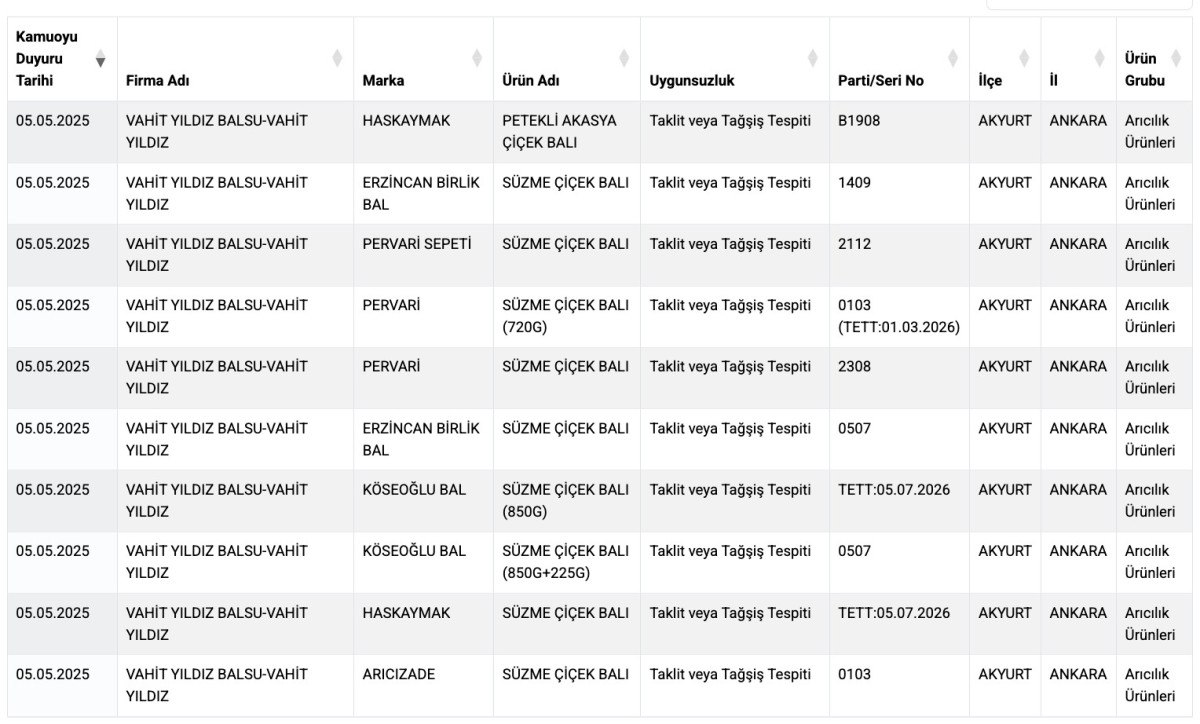Select the 0103 (TETT:01.03.2026) batch cell
Image resolution: width=1200 pixels, height=724 pixels.
click(x=899, y=316)
